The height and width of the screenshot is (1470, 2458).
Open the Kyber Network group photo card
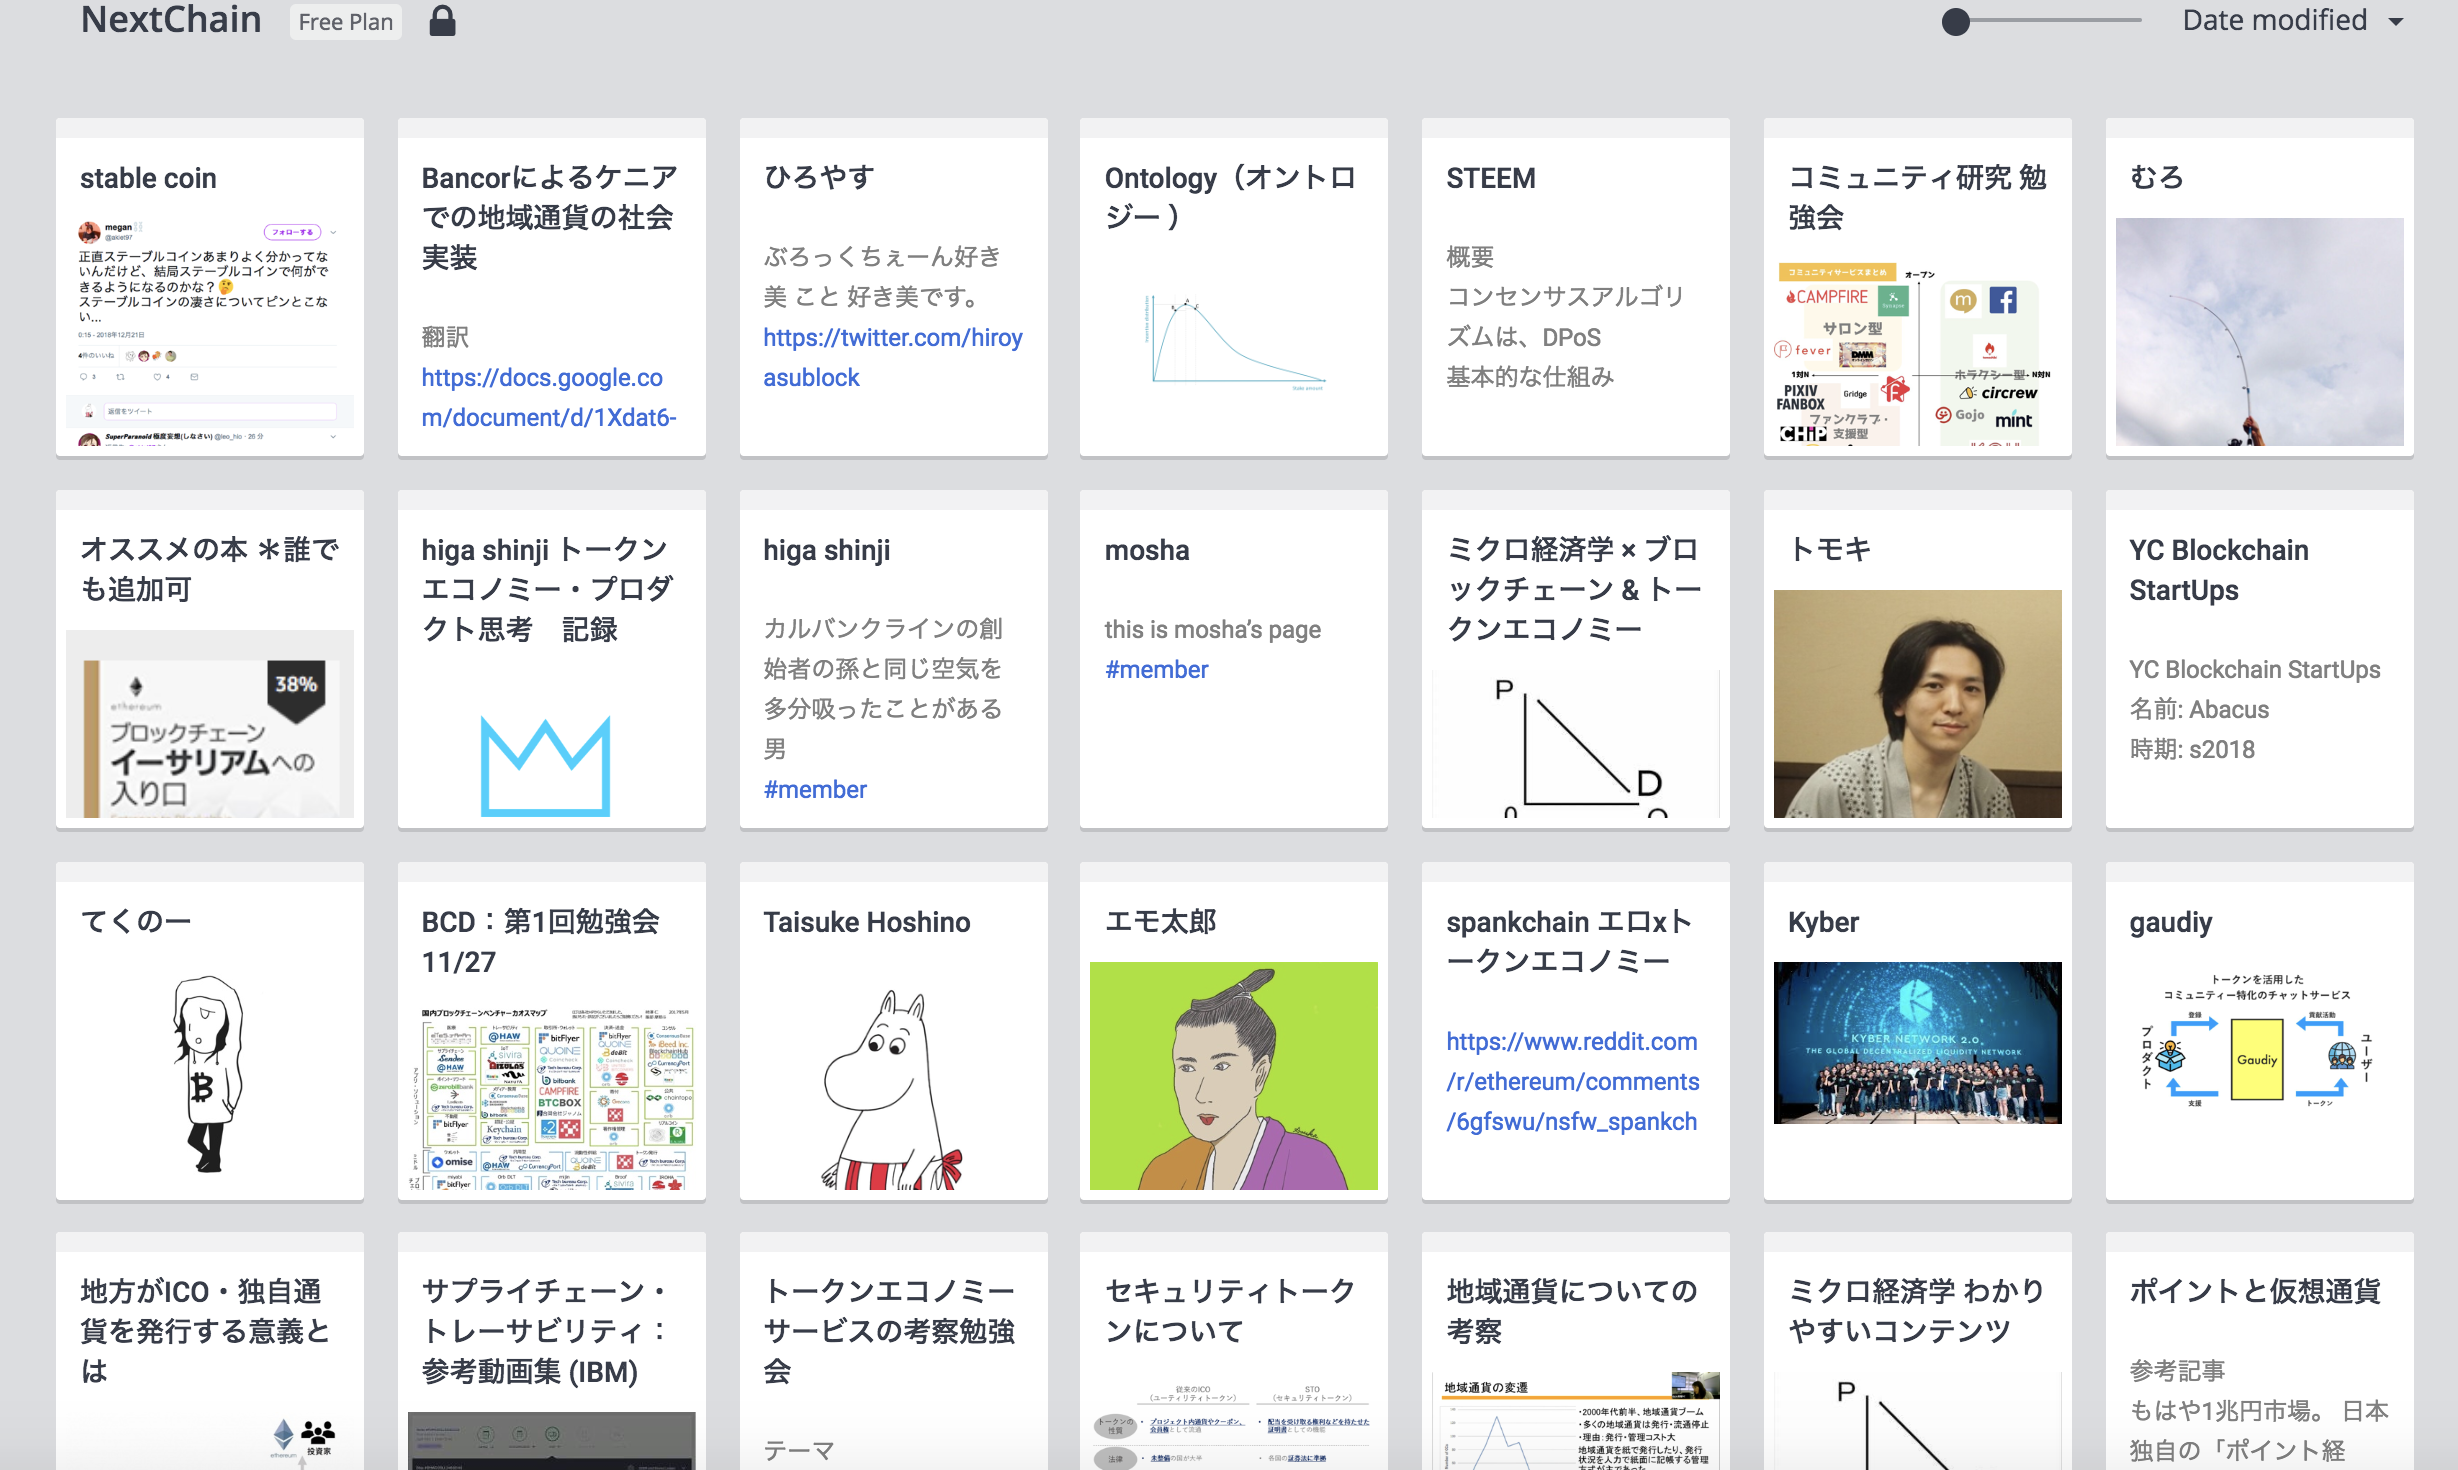point(1917,1042)
